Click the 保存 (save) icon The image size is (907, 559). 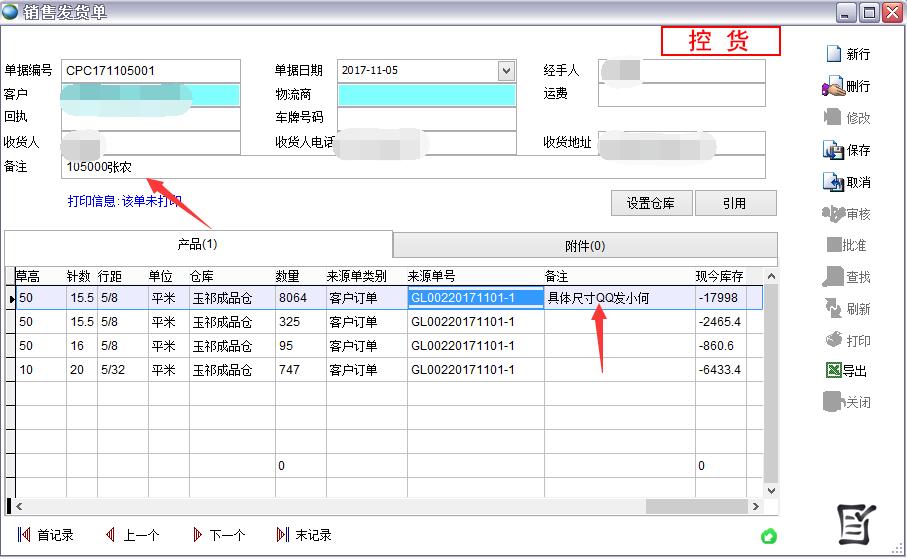833,150
